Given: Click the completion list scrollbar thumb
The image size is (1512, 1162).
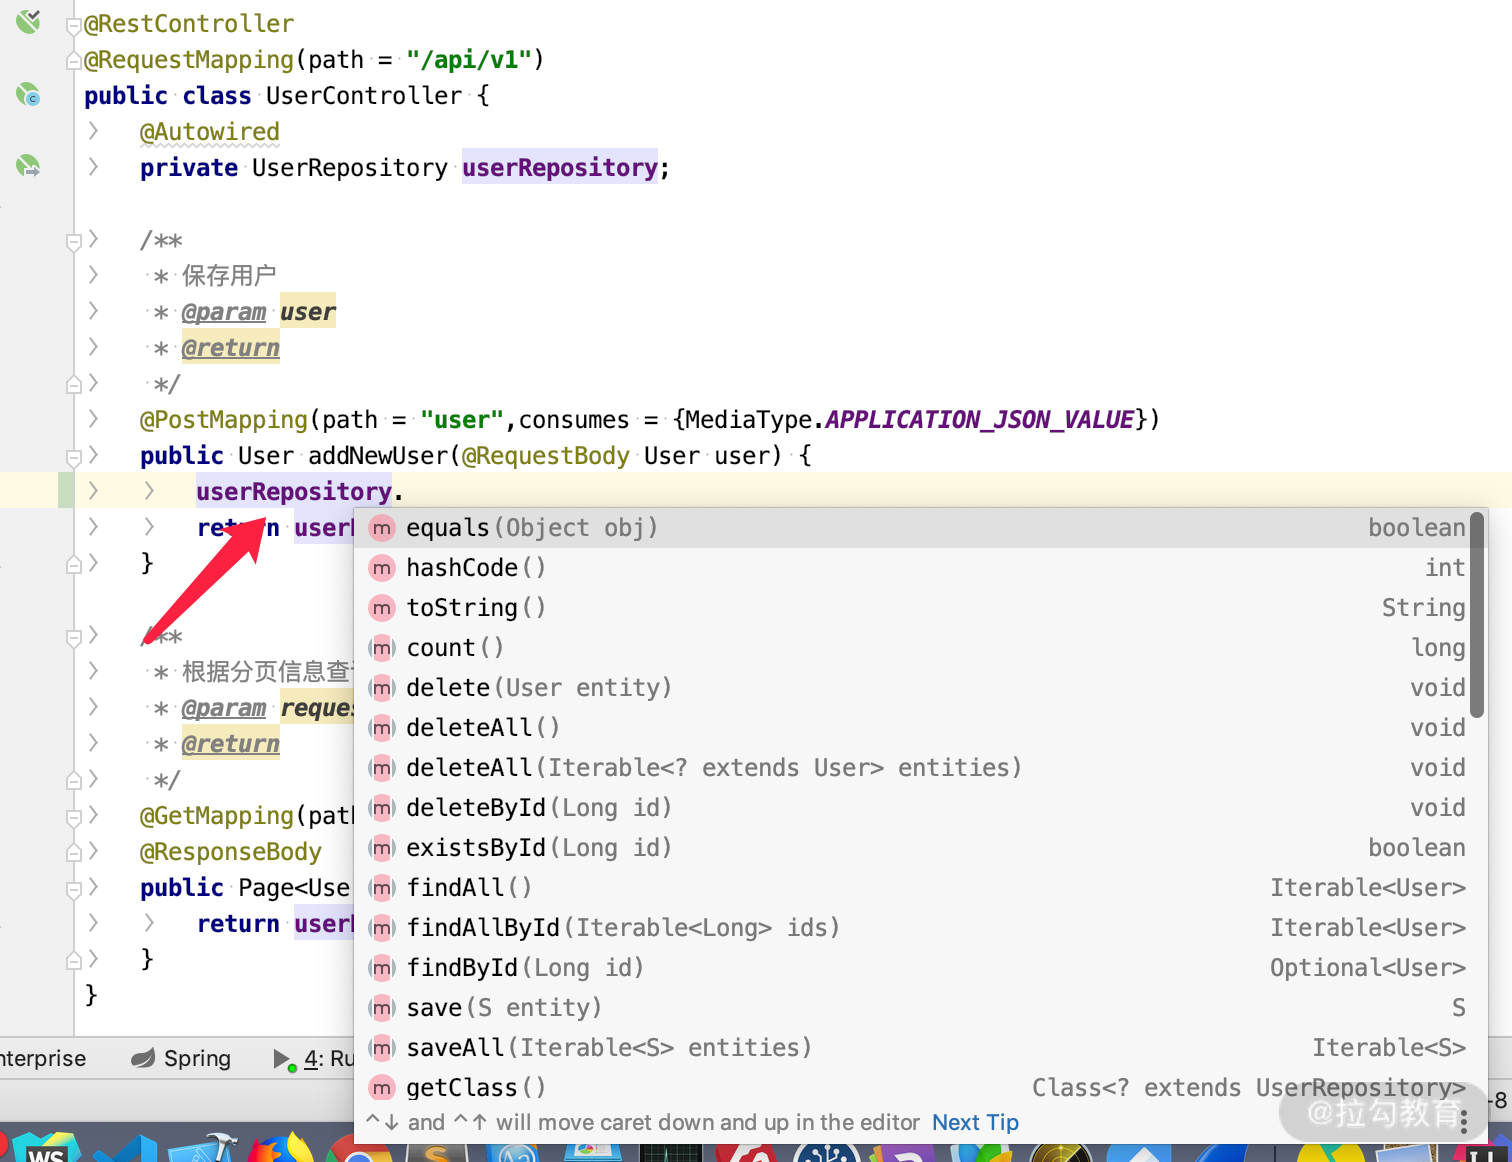Looking at the screenshot, I should coord(1477,615).
